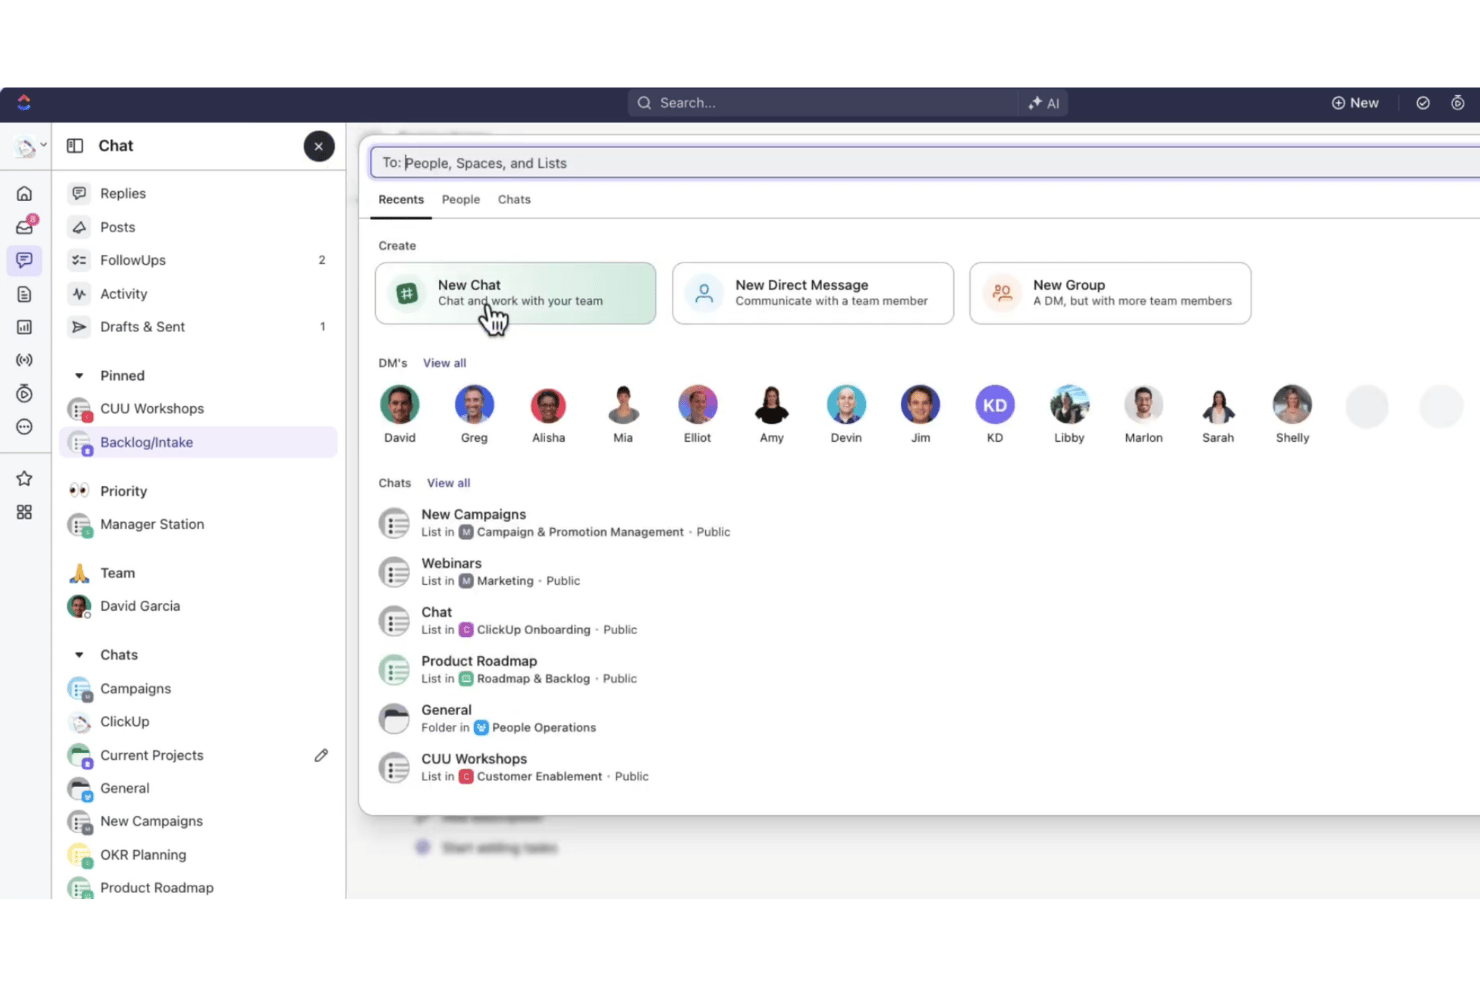Open pinned CUU Workshops chat in sidebar
This screenshot has height=987, width=1480.
[x=199, y=409]
